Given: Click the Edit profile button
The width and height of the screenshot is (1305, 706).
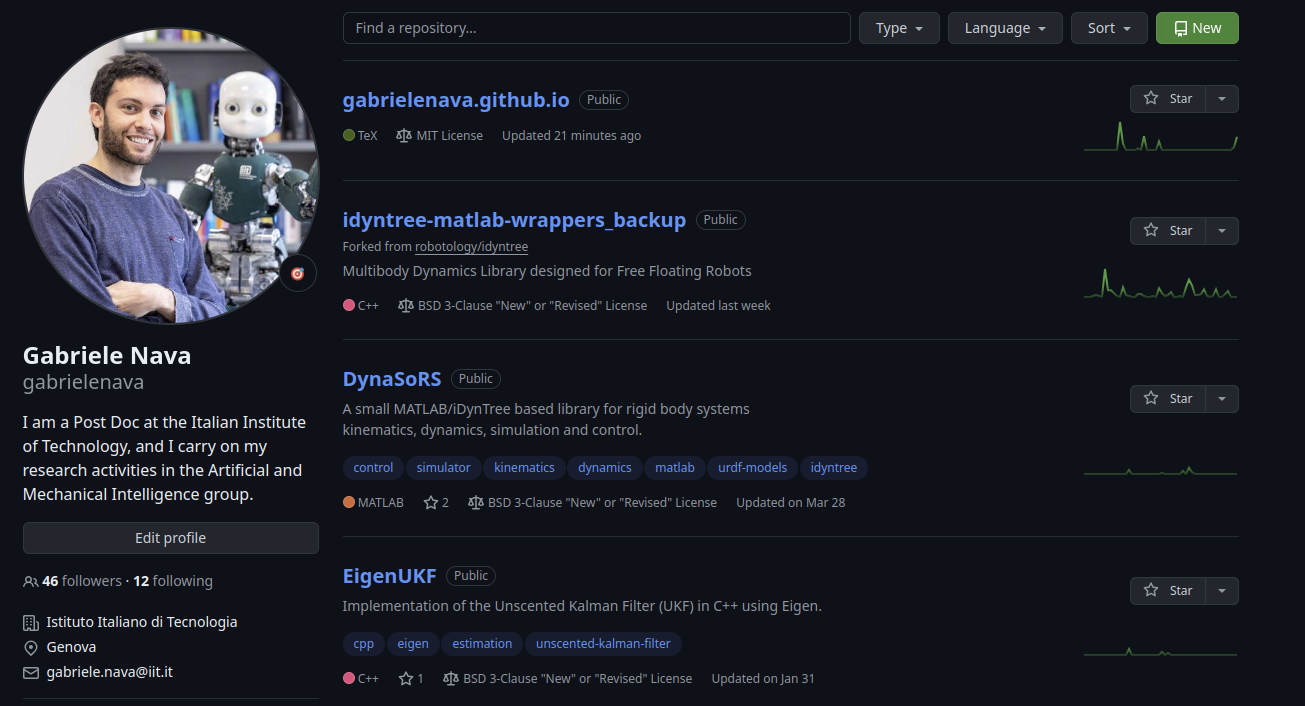Looking at the screenshot, I should point(170,537).
